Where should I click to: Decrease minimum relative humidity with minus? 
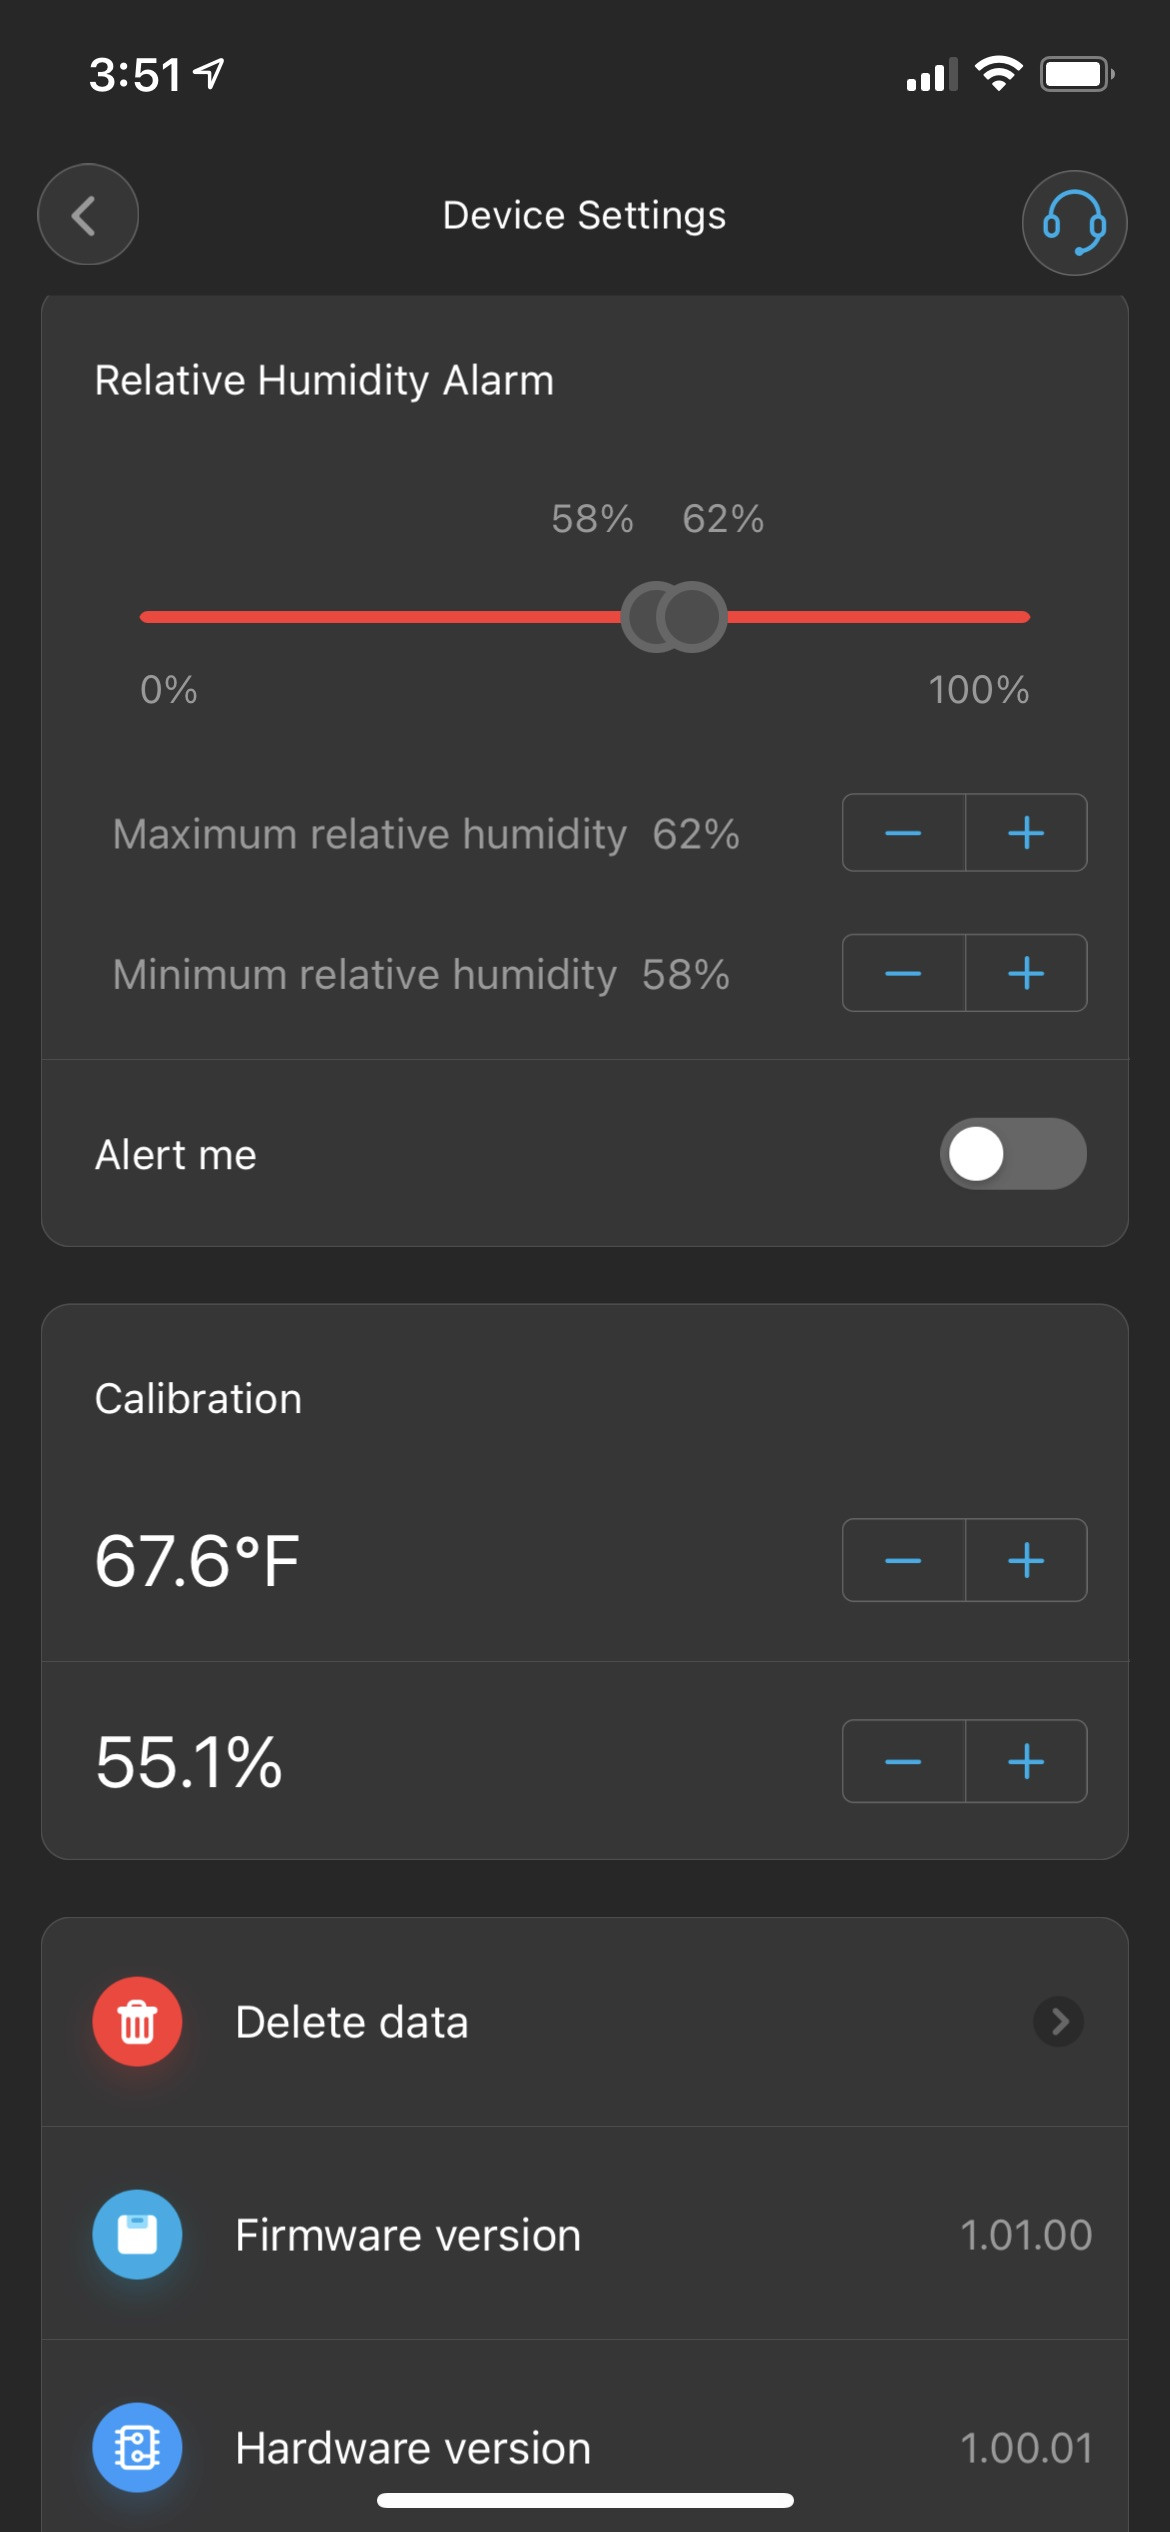tap(904, 973)
